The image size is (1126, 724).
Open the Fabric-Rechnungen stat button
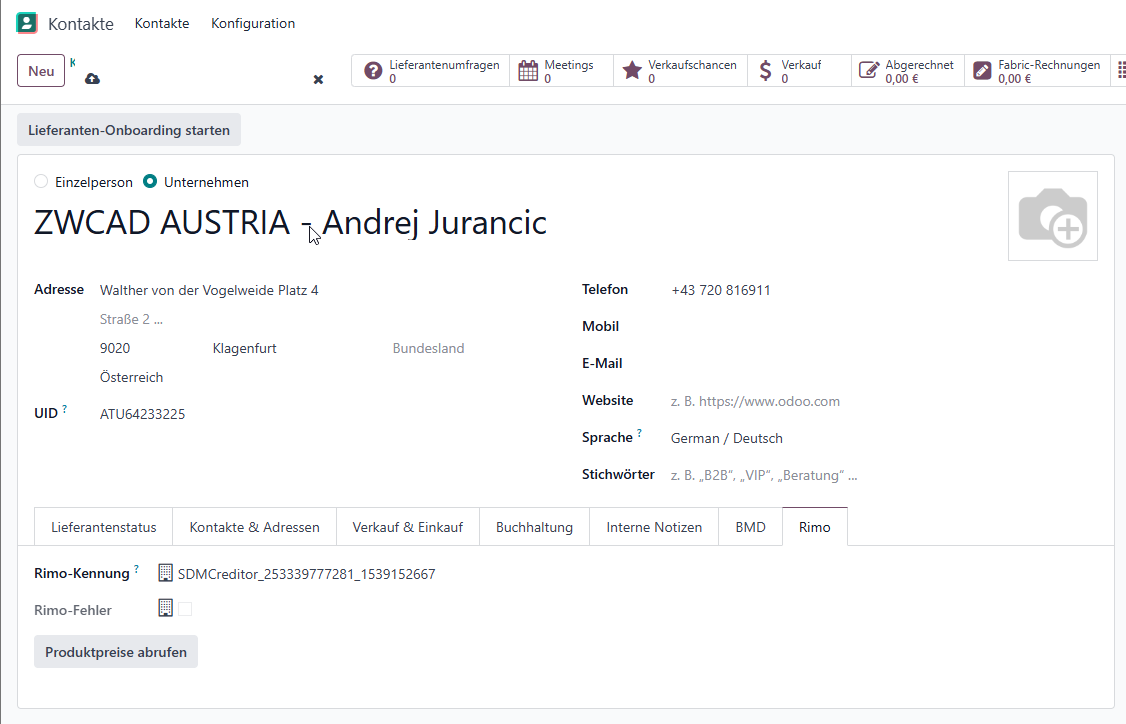point(1037,70)
